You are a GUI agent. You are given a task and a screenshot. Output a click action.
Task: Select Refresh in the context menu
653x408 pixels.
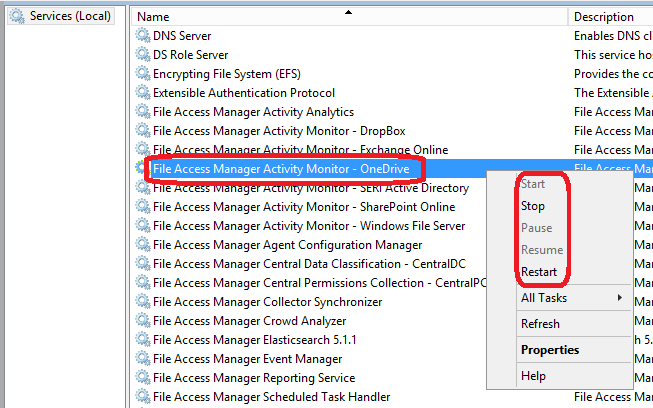(x=540, y=324)
